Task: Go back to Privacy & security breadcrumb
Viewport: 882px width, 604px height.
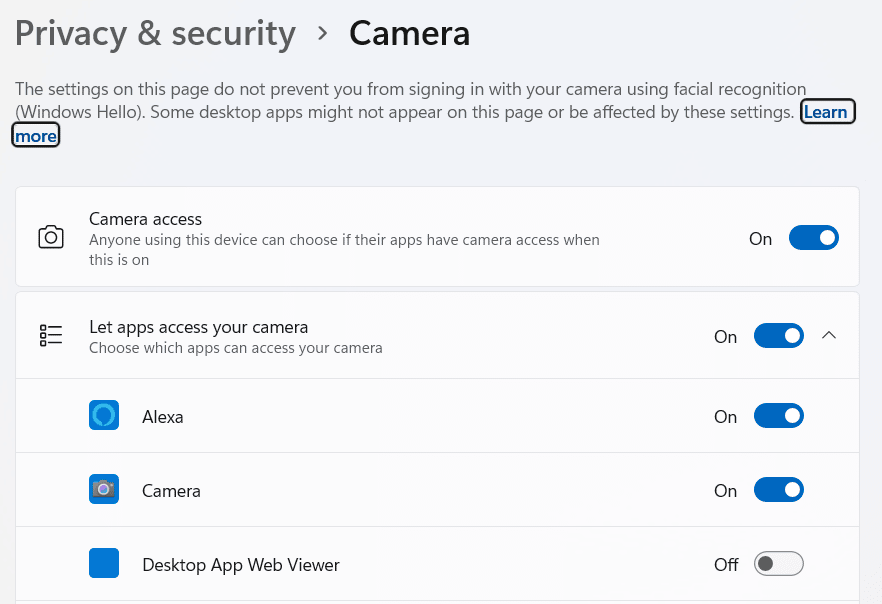Action: tap(155, 34)
